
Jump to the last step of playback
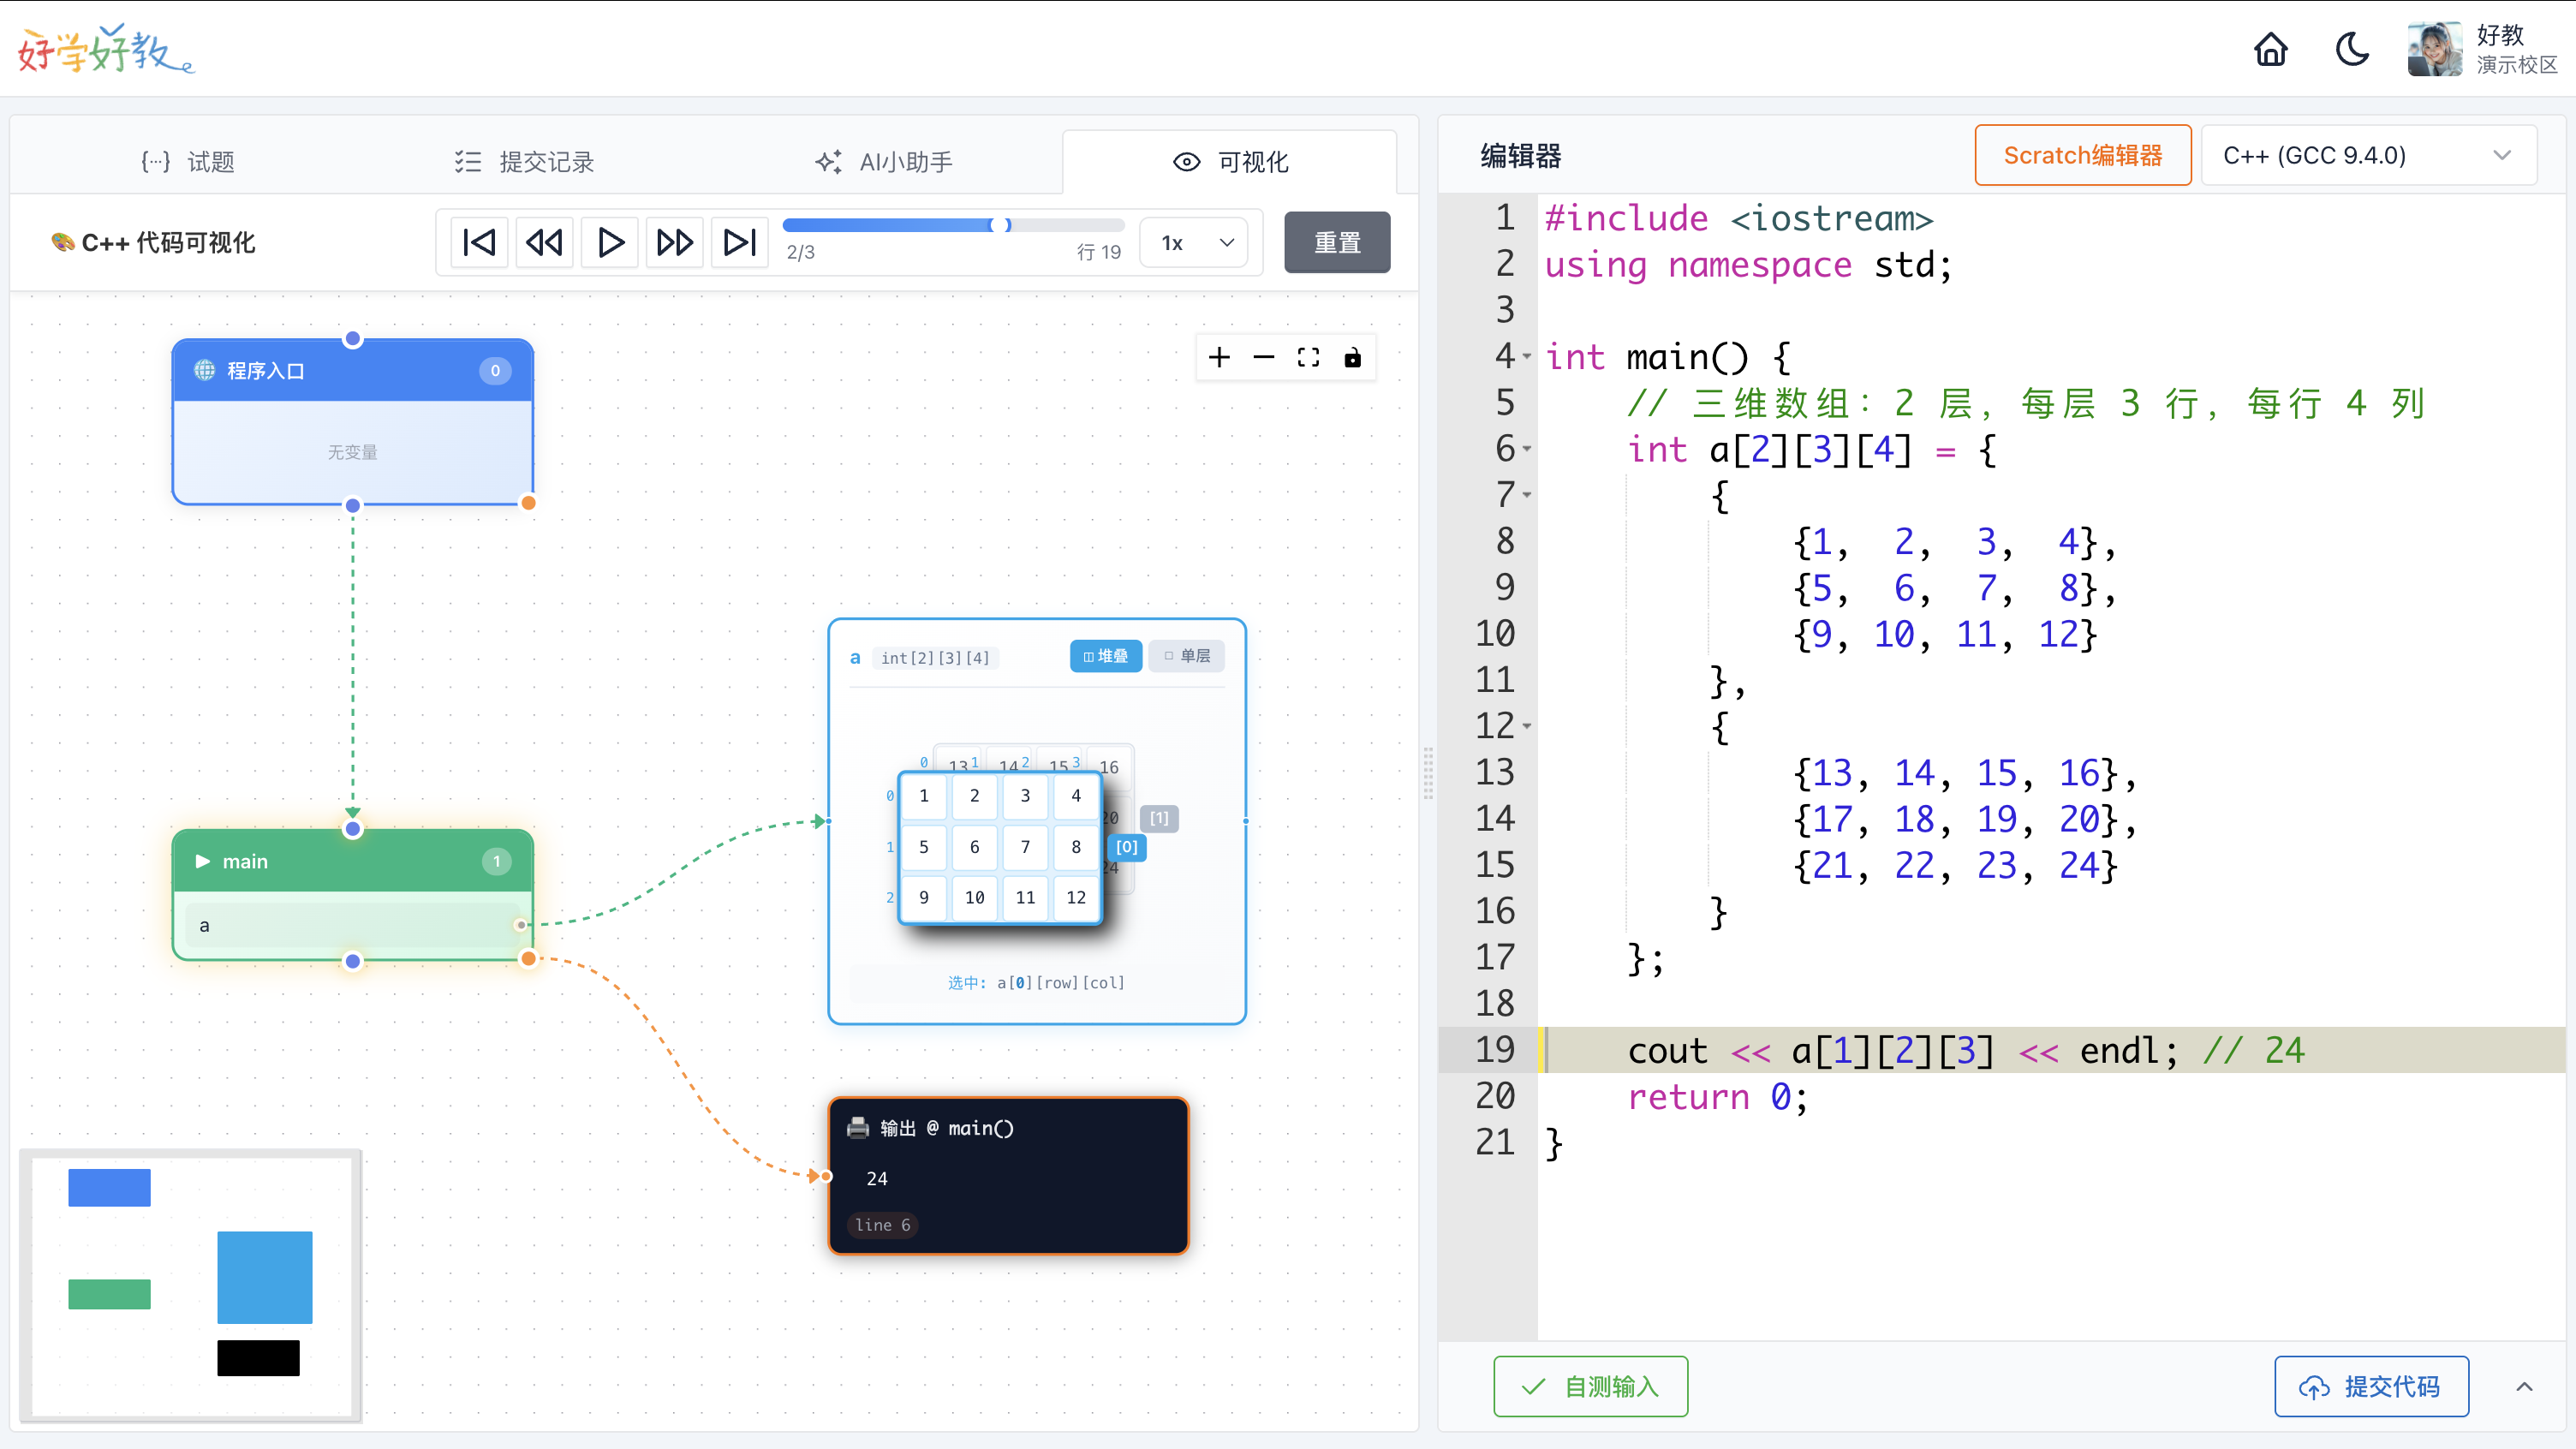pos(740,242)
